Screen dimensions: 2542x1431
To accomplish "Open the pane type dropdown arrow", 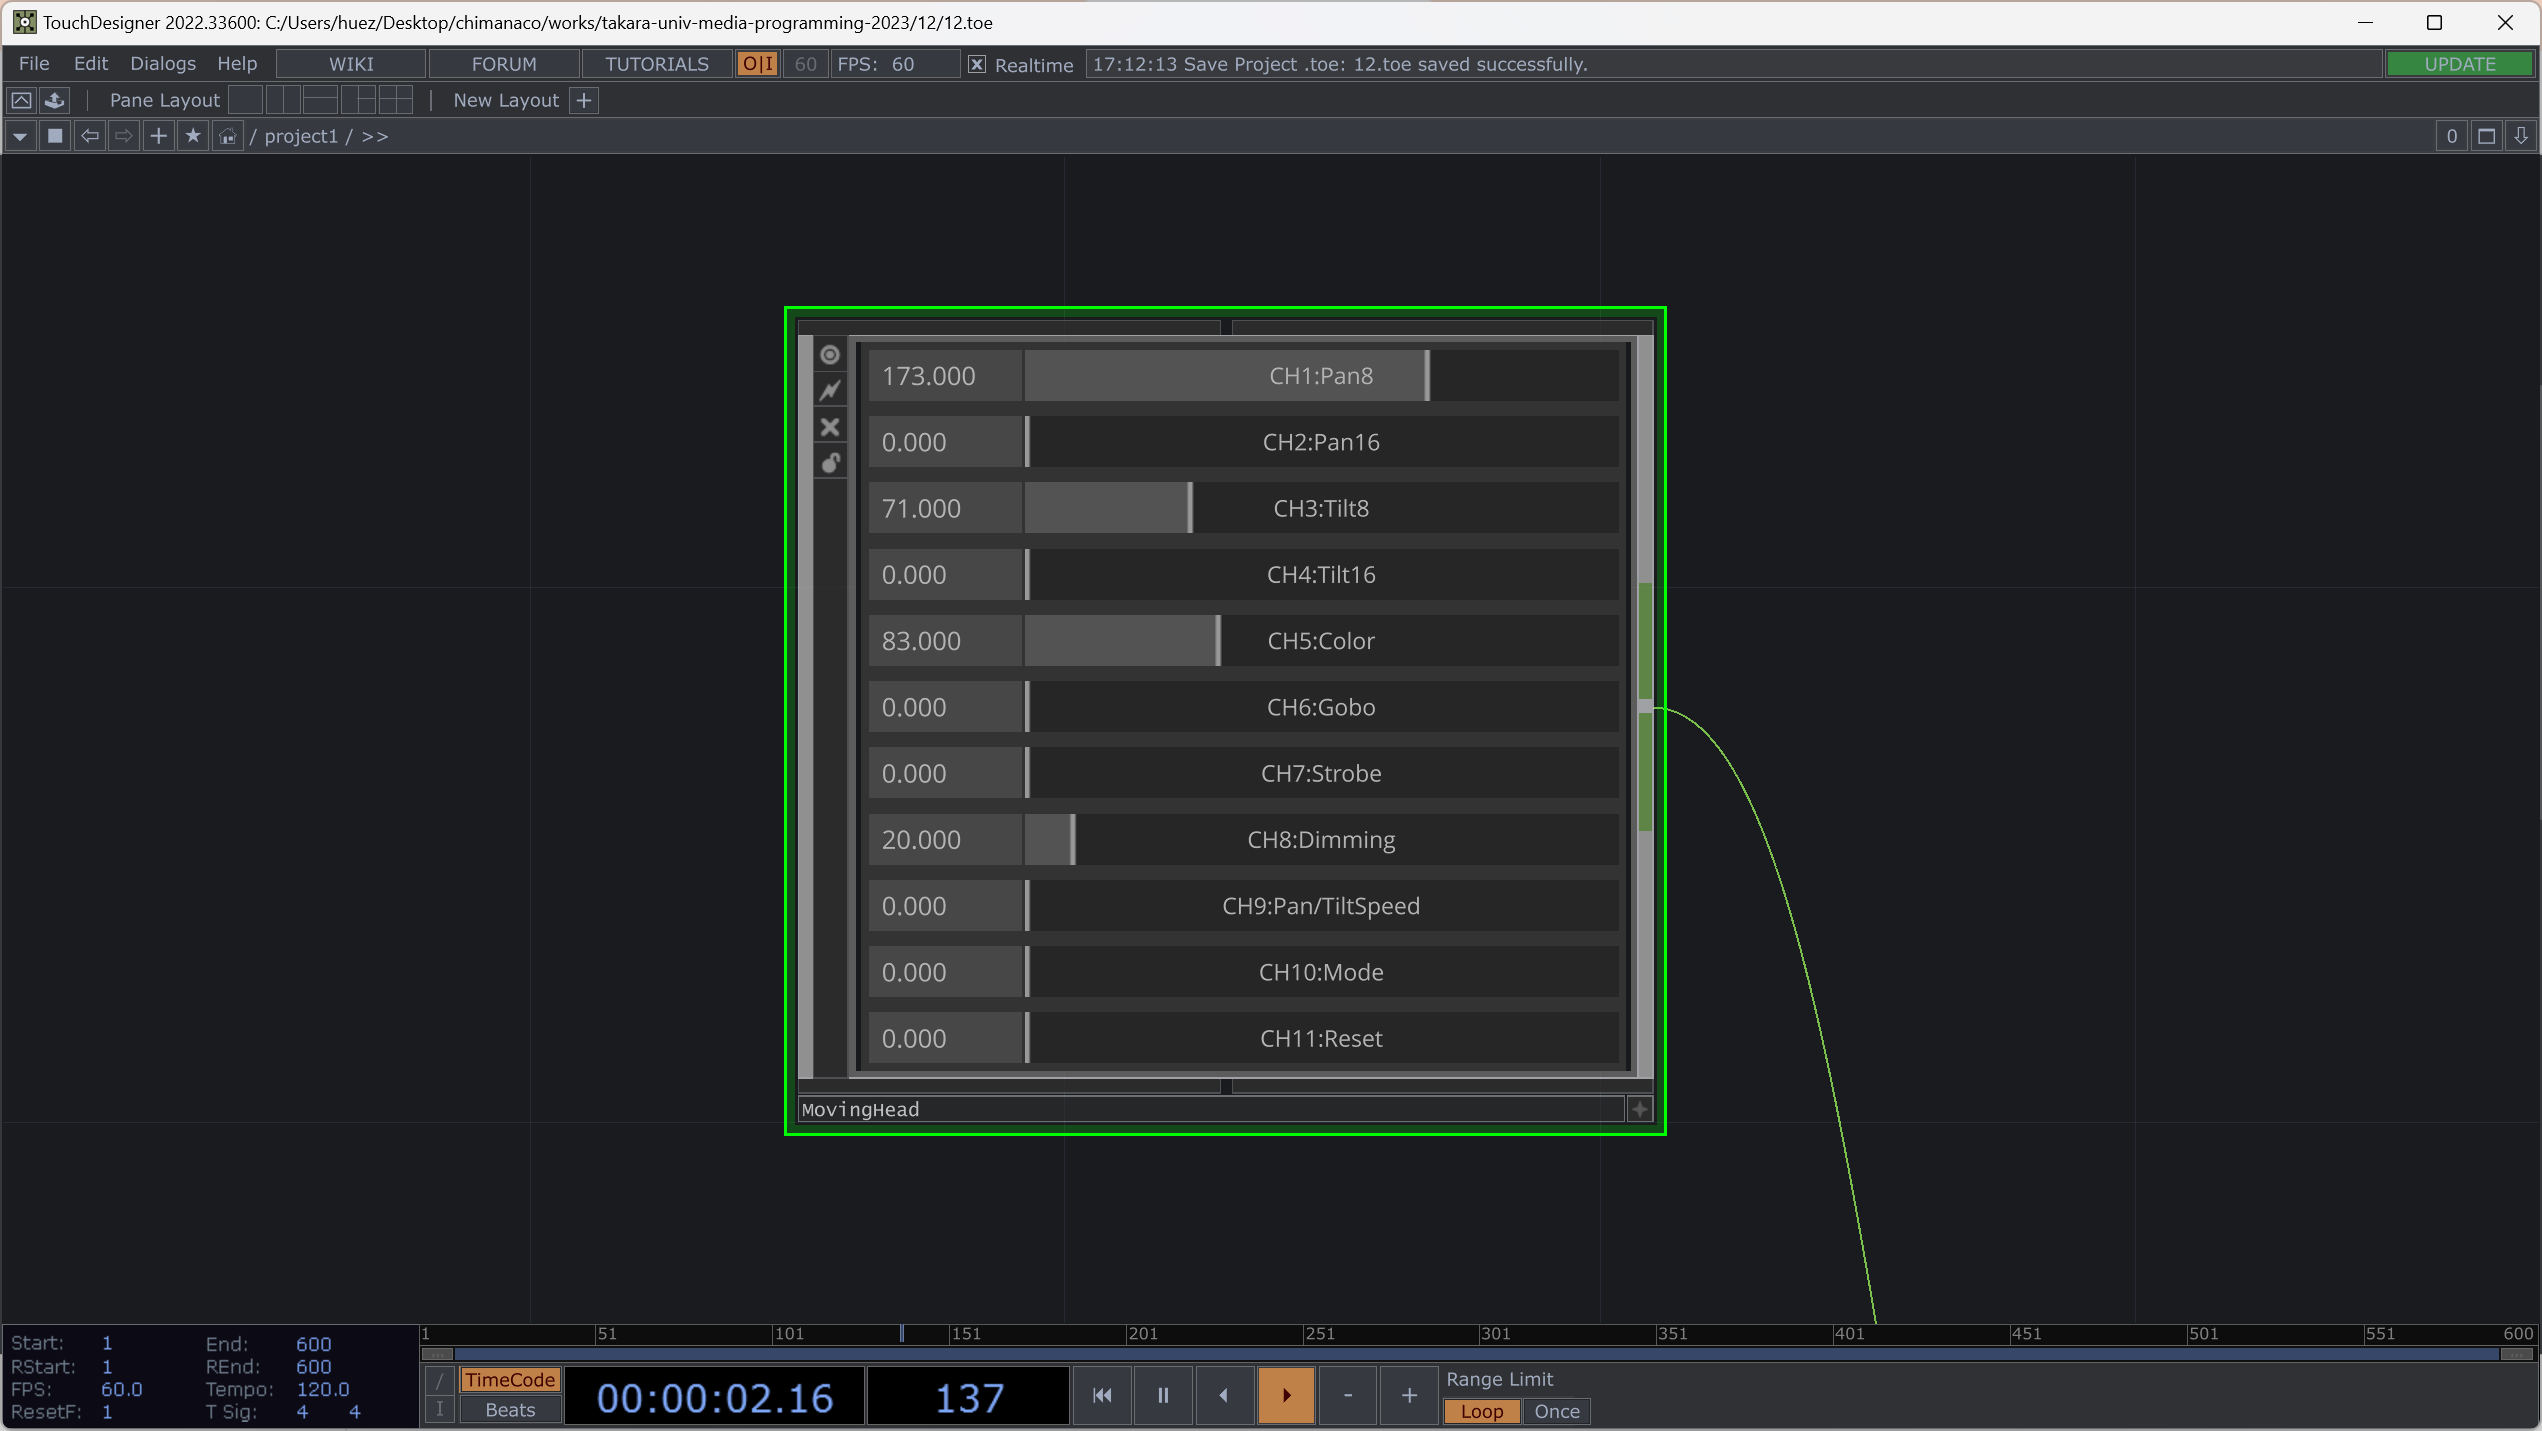I will point(20,136).
